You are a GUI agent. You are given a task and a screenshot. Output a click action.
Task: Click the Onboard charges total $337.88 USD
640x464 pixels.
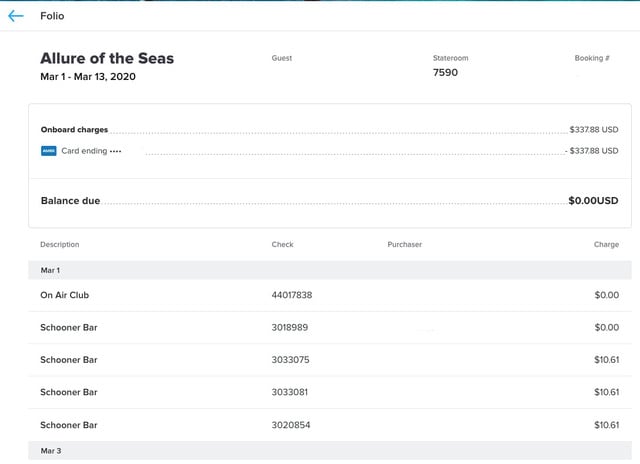click(x=594, y=129)
